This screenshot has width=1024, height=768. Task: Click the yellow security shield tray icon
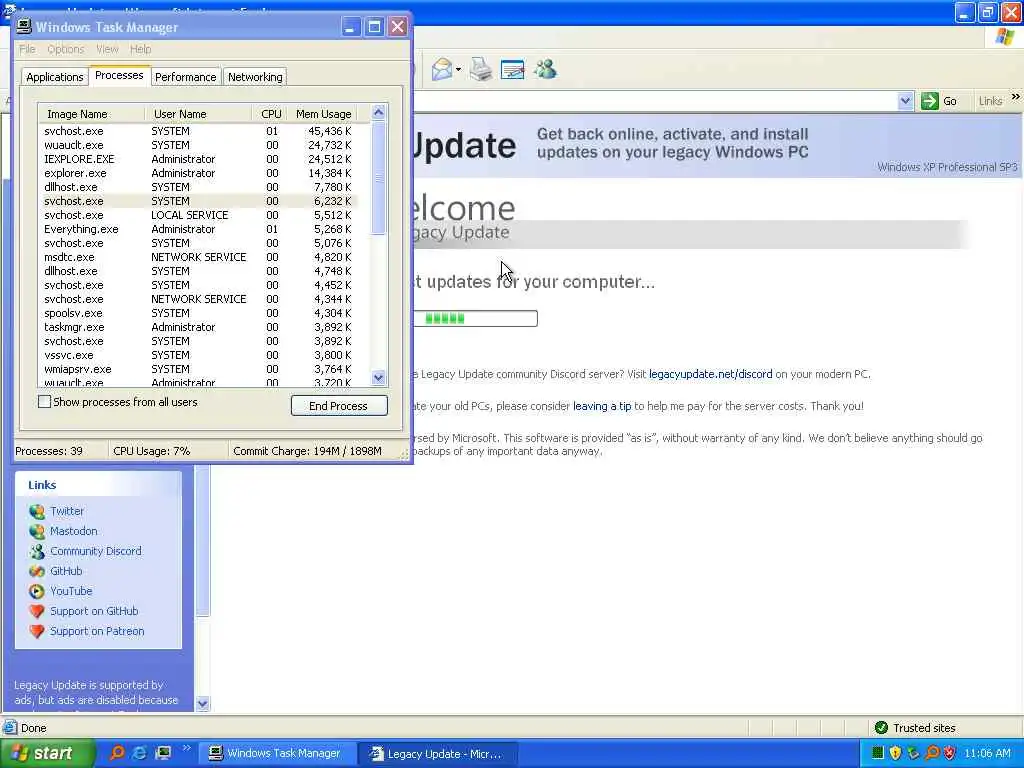(x=895, y=754)
